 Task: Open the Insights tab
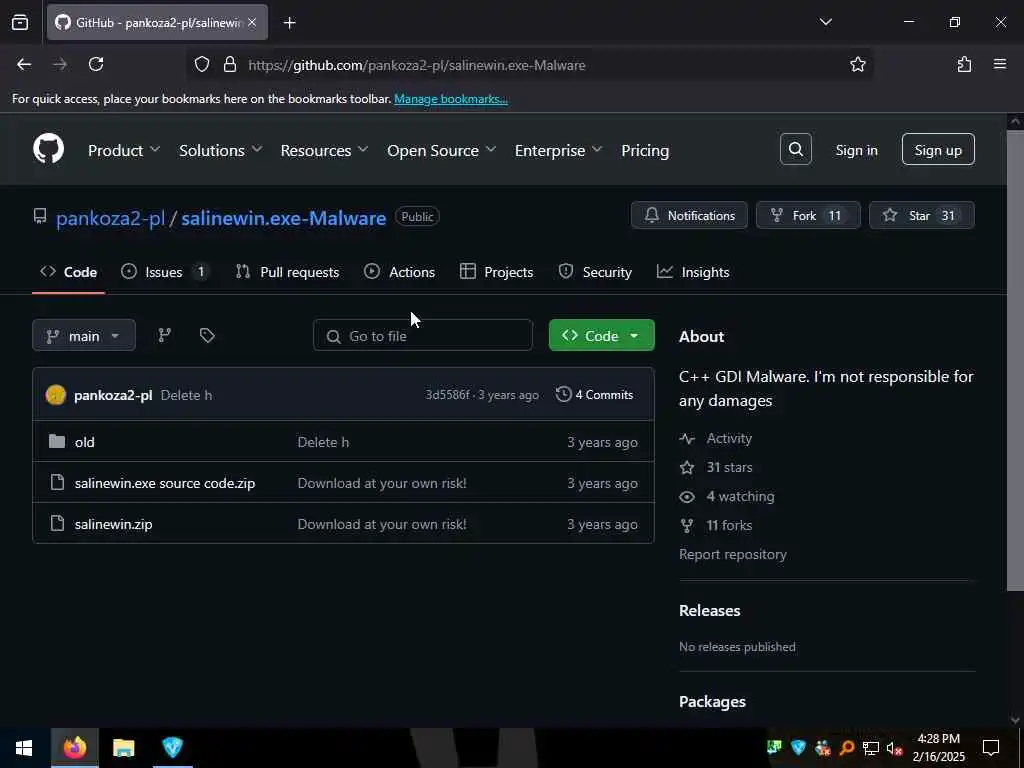(x=693, y=272)
